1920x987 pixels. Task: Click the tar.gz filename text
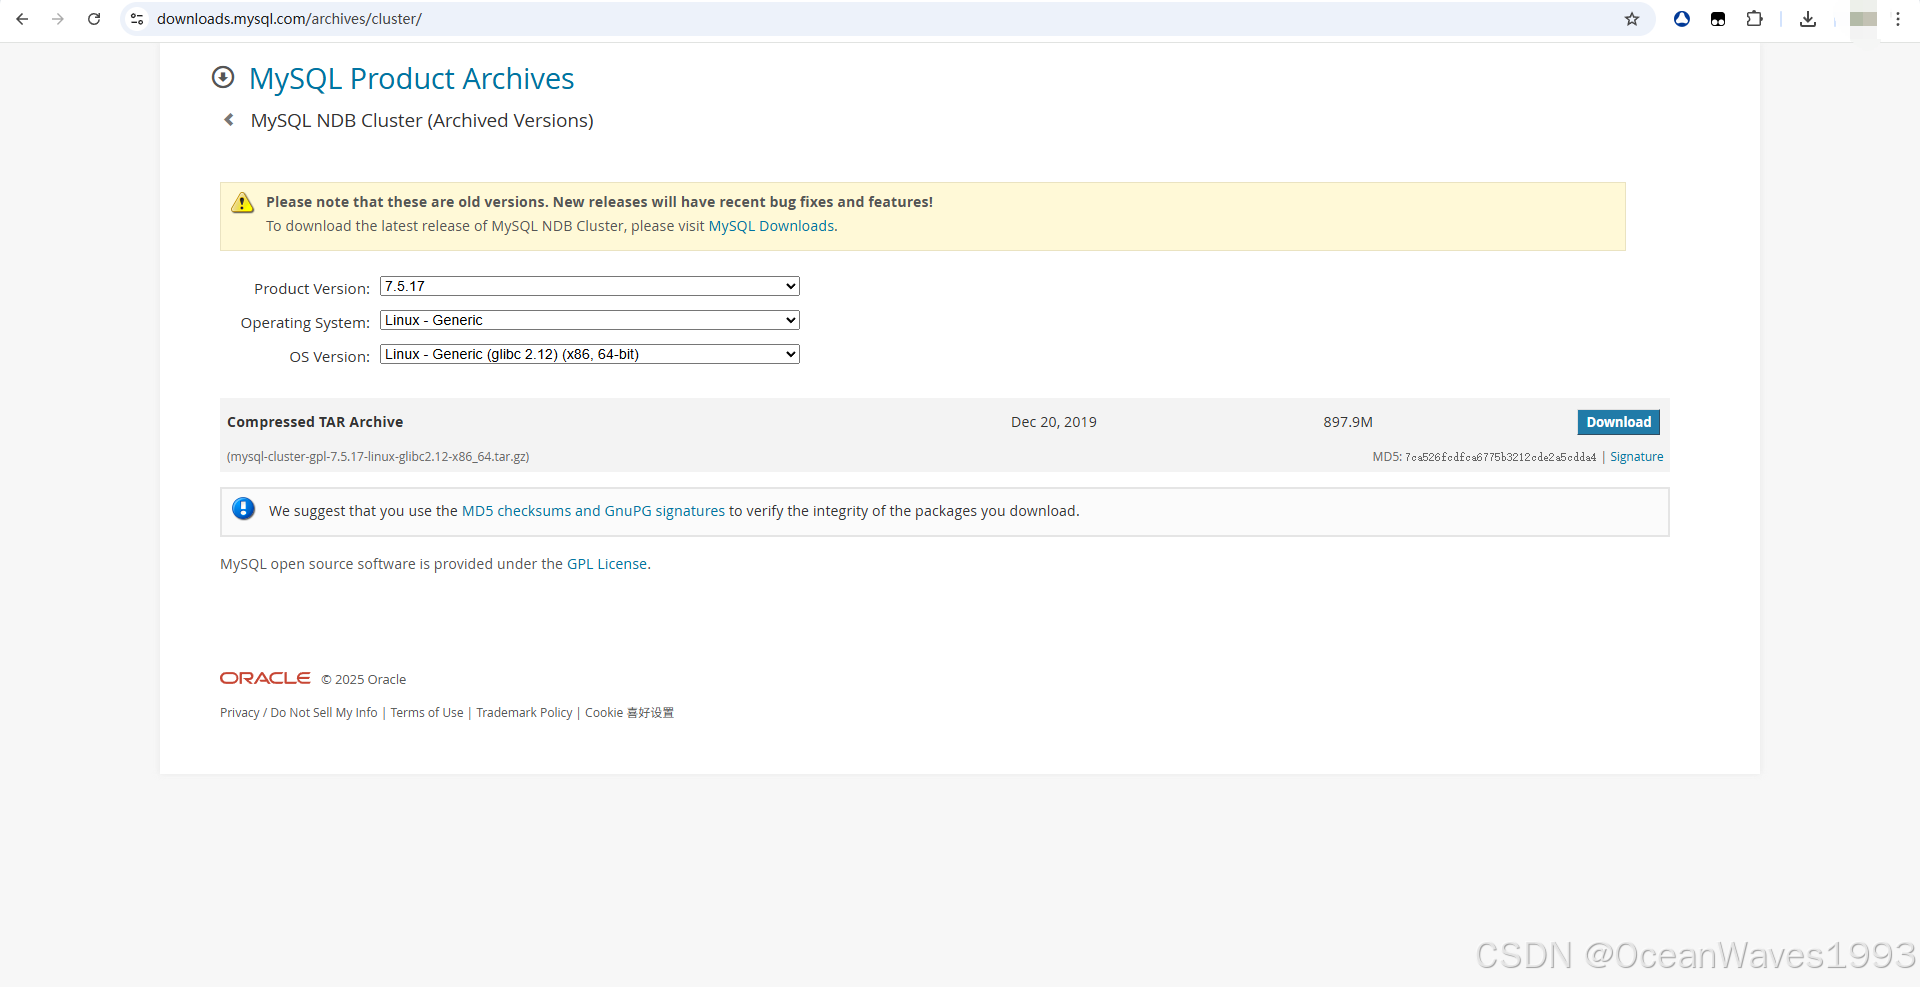coord(378,457)
